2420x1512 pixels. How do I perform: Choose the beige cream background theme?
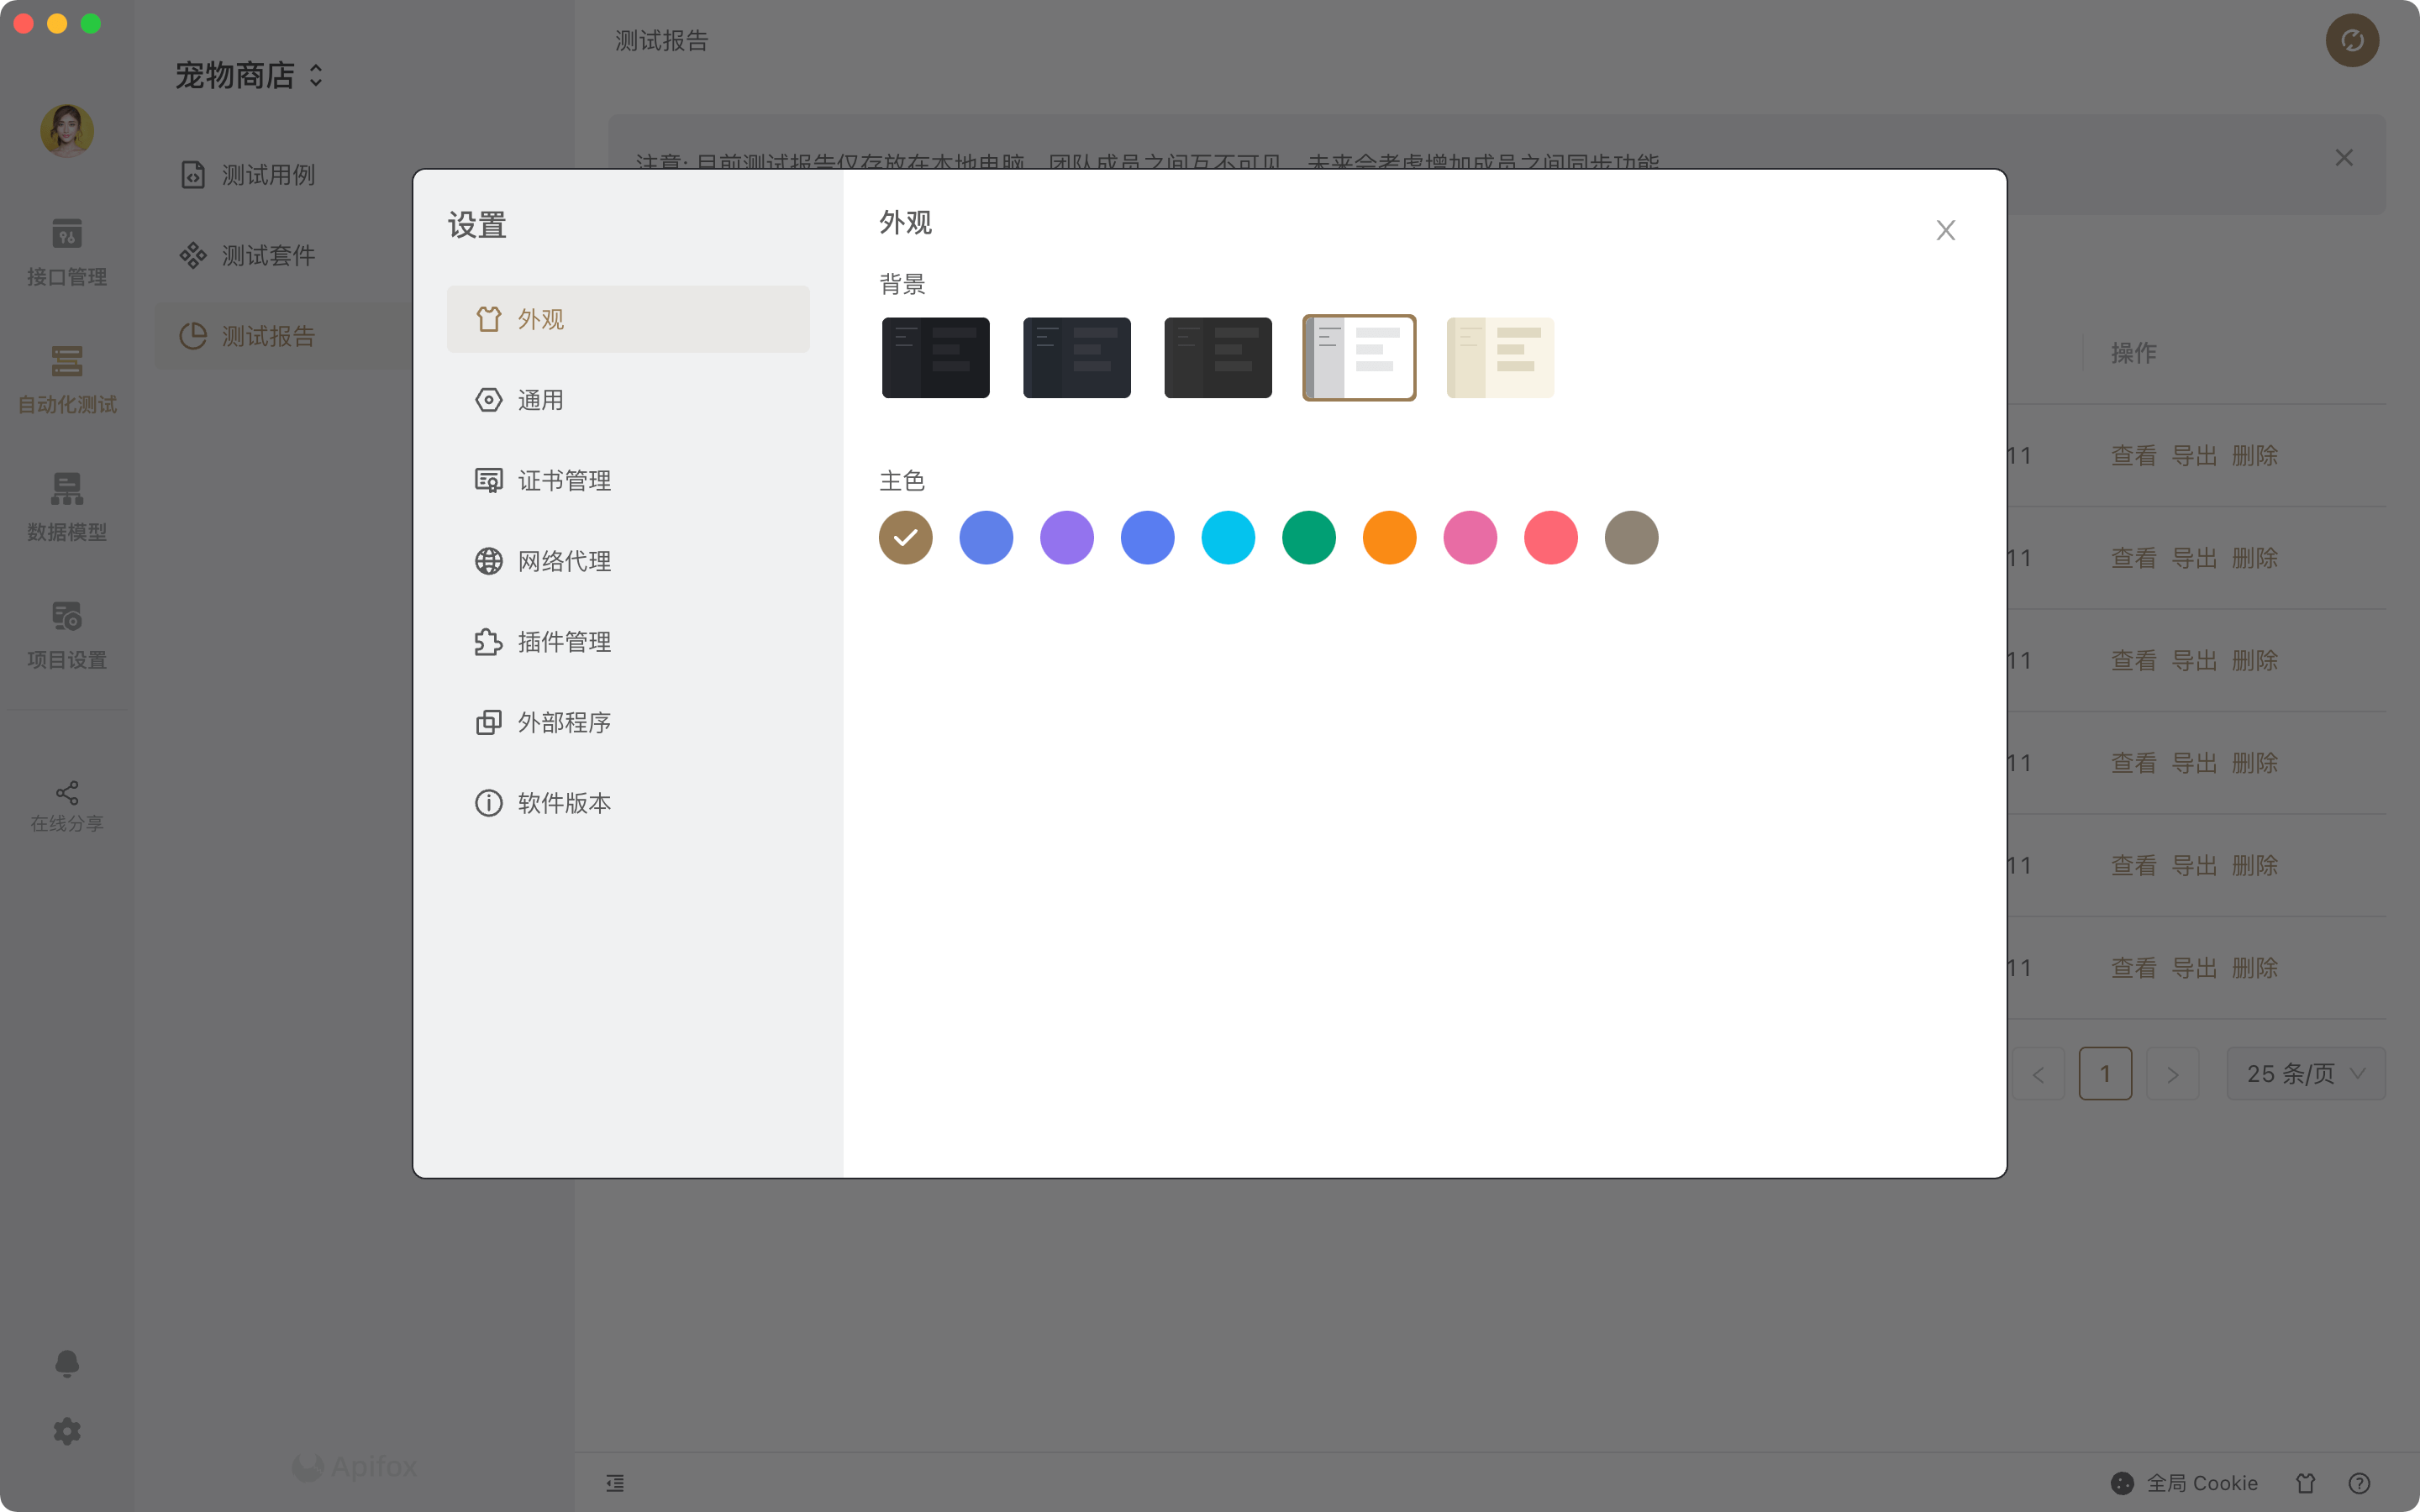point(1500,358)
